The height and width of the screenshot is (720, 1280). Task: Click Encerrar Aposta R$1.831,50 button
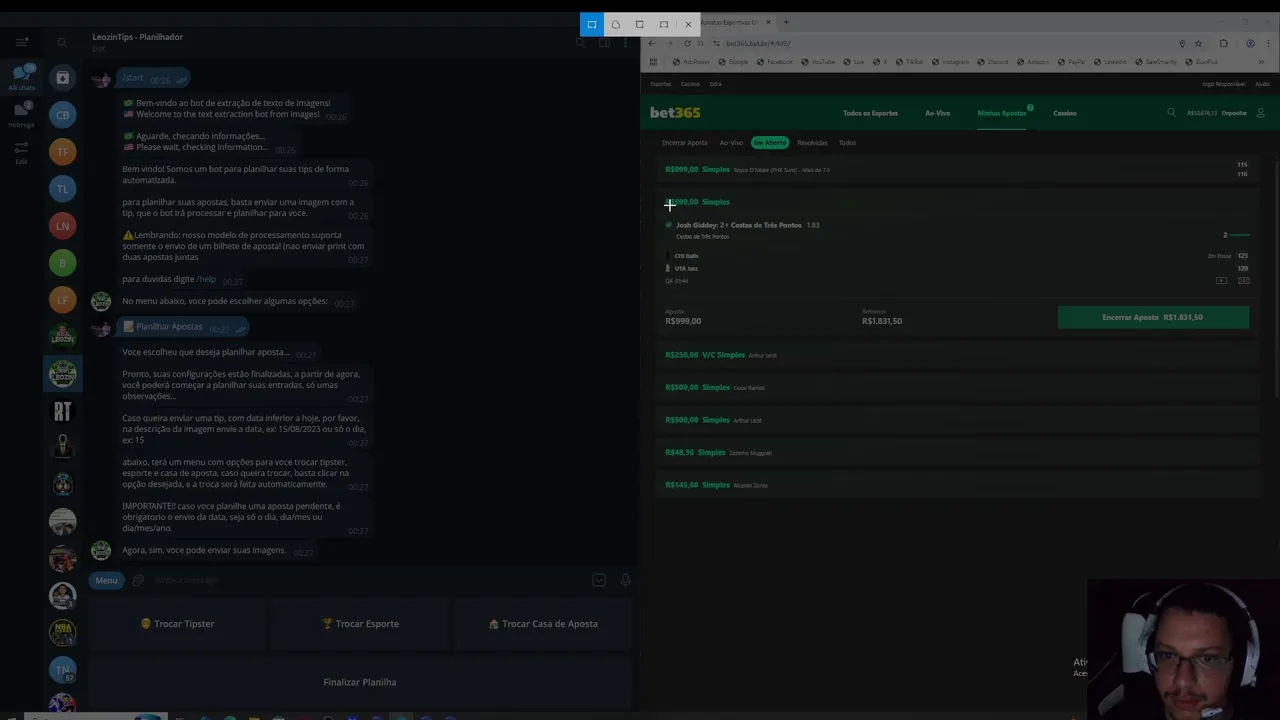(x=1153, y=317)
